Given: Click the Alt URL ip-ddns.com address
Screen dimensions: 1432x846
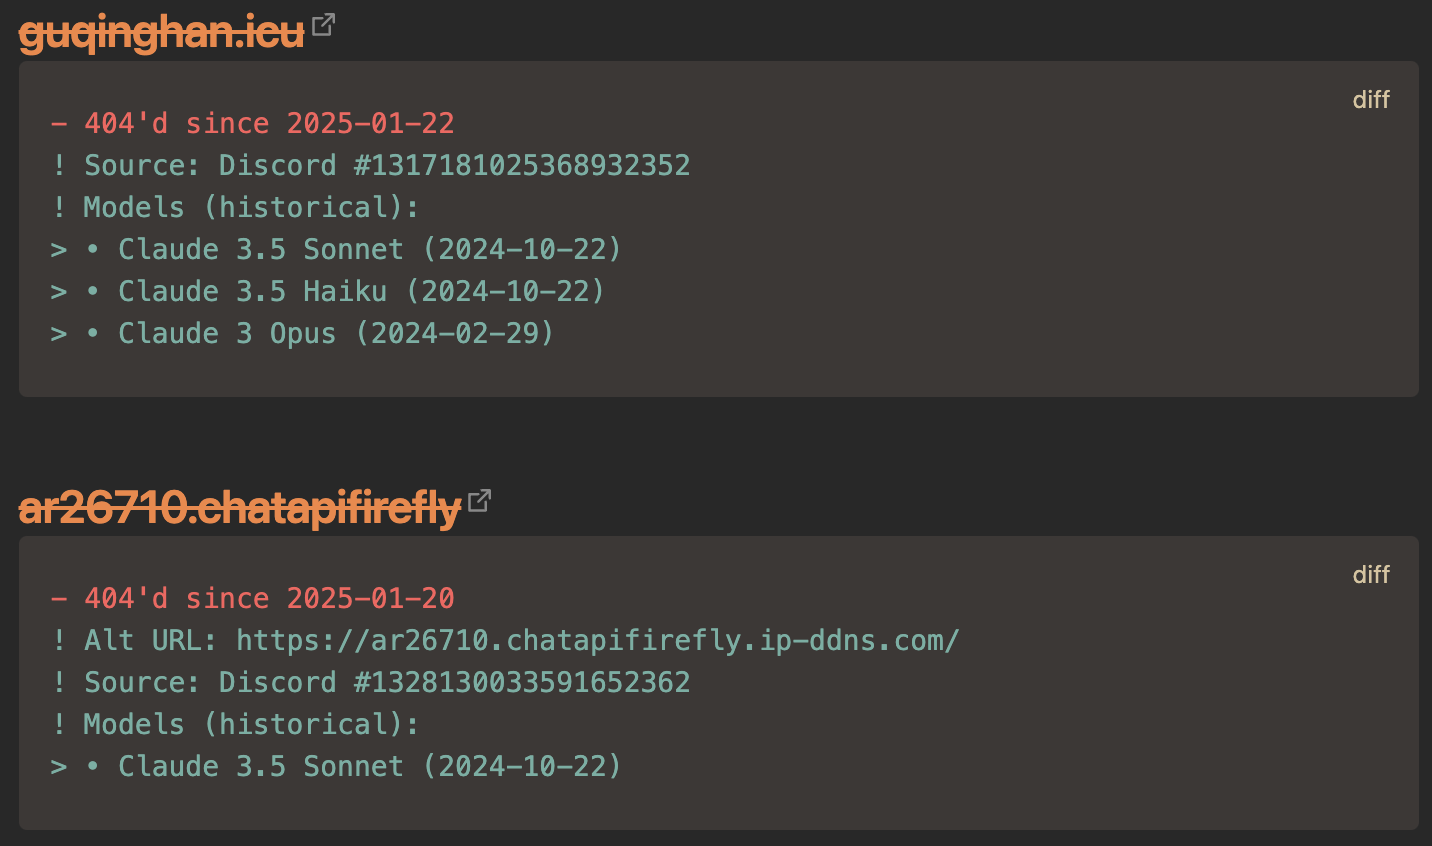Looking at the screenshot, I should (x=598, y=640).
